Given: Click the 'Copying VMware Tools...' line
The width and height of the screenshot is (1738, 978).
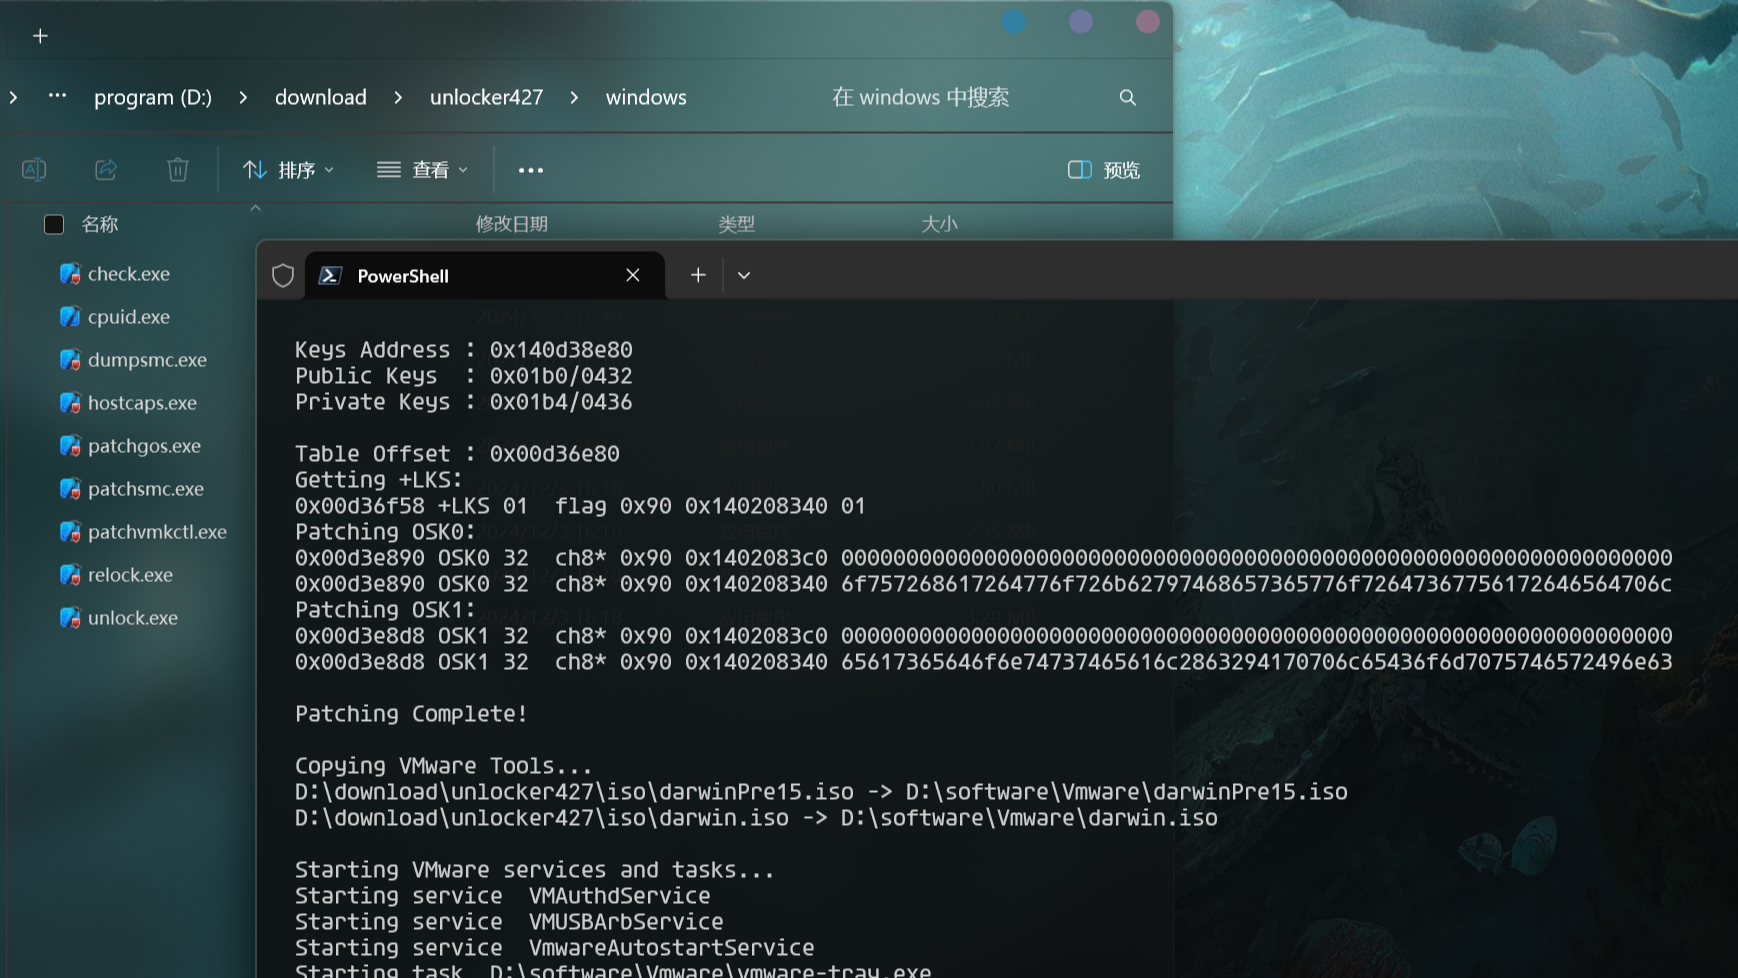Looking at the screenshot, I should click(x=443, y=766).
